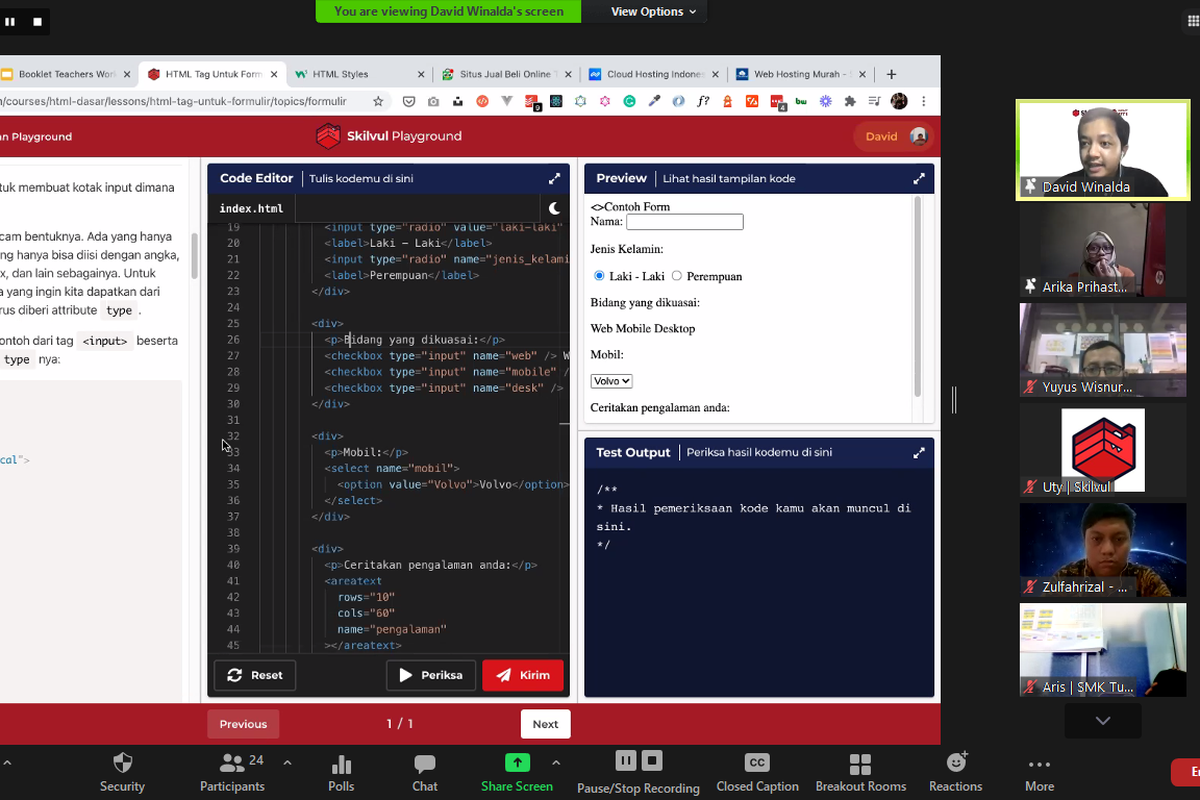Screen dimensions: 1200x800
Task: Select the Laki - Laki radio button
Action: click(600, 276)
